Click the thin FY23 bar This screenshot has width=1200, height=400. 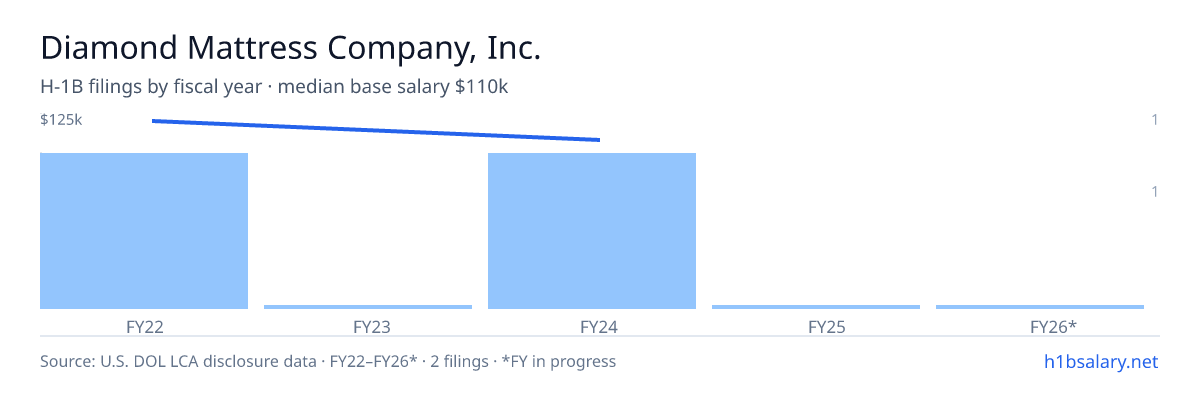368,307
